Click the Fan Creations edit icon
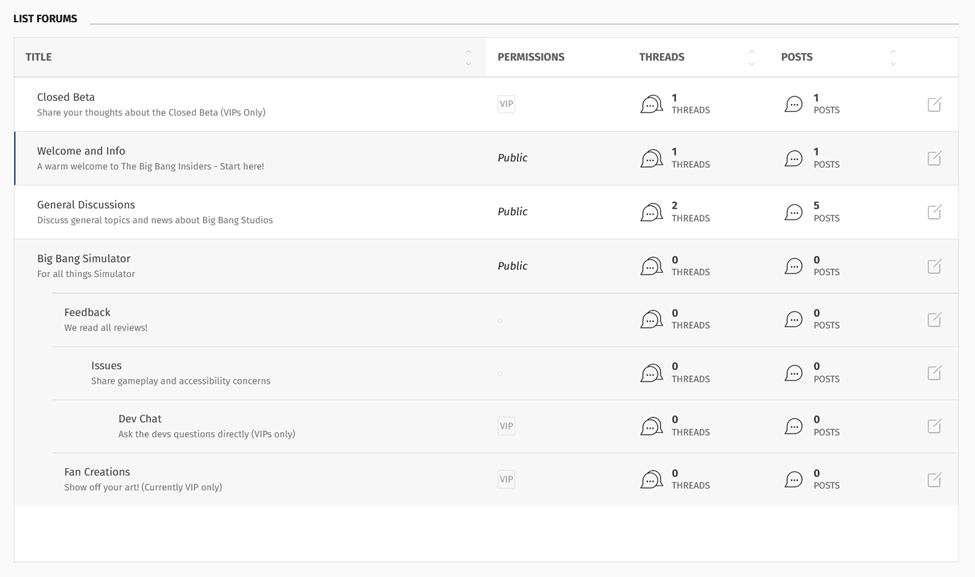 [934, 480]
